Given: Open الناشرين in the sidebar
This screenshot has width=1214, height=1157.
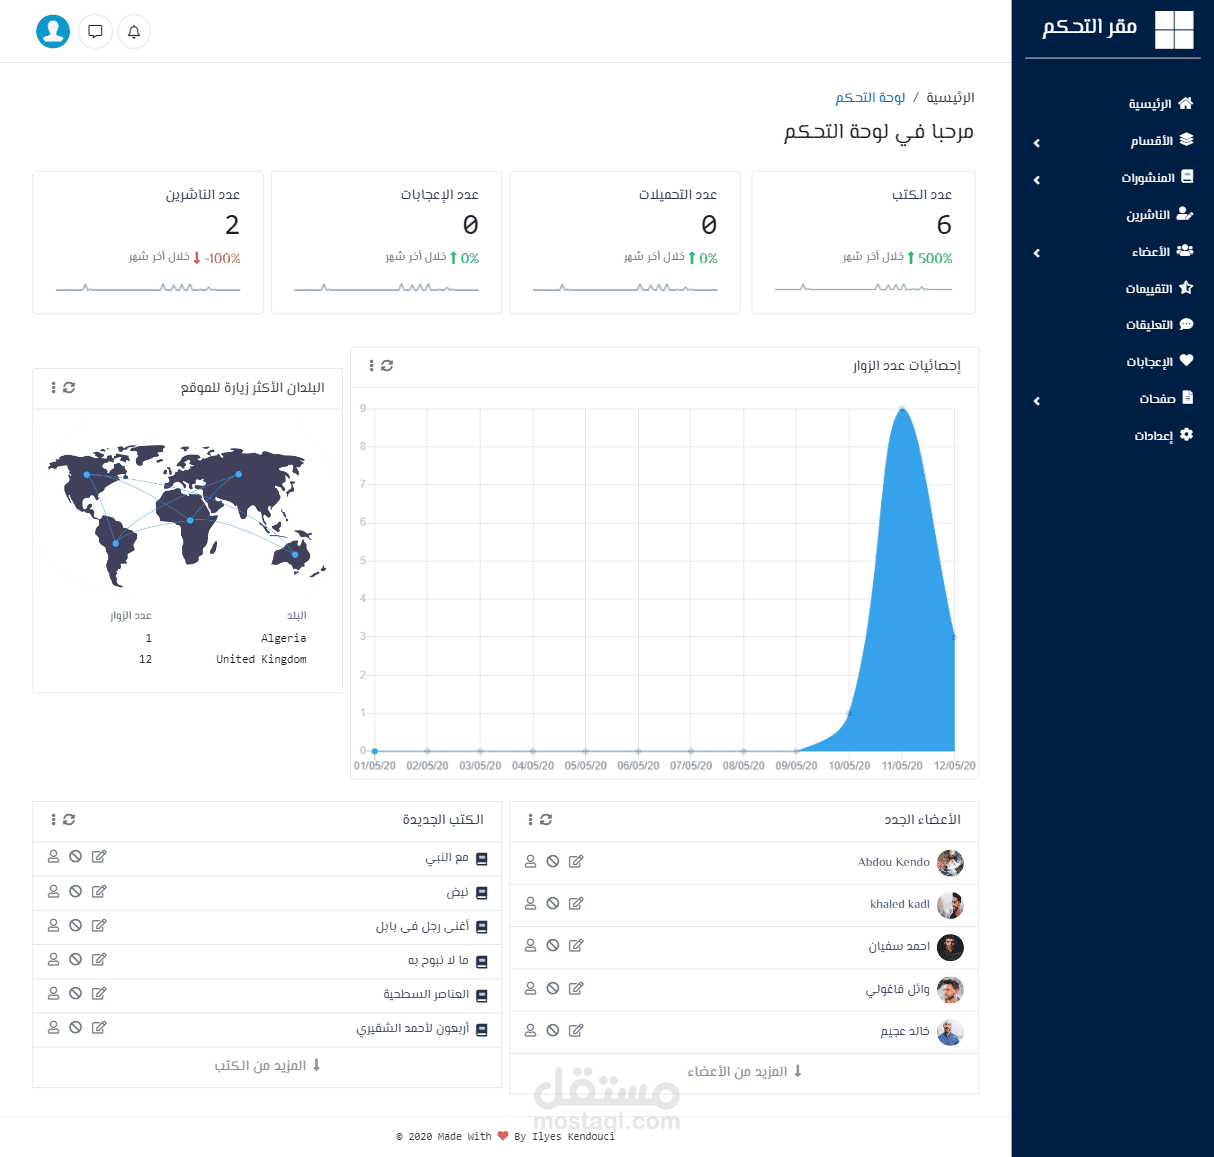Looking at the screenshot, I should tap(1160, 215).
